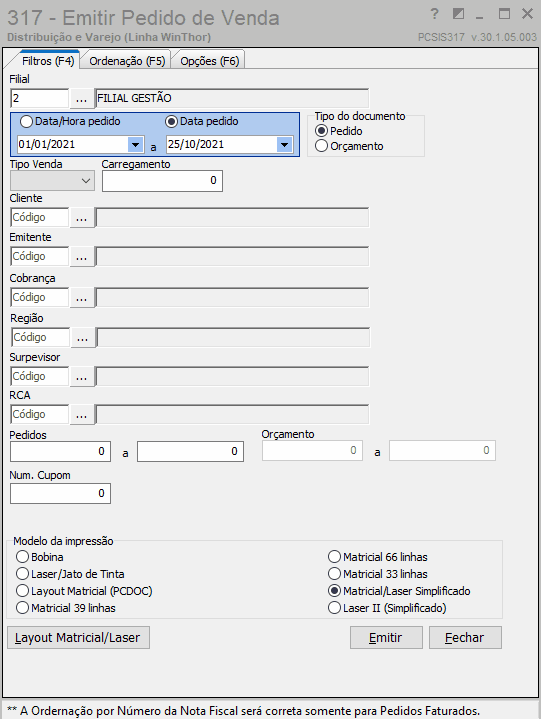Switch to the Ordenação (F5) tab
541x719 pixels.
point(127,61)
